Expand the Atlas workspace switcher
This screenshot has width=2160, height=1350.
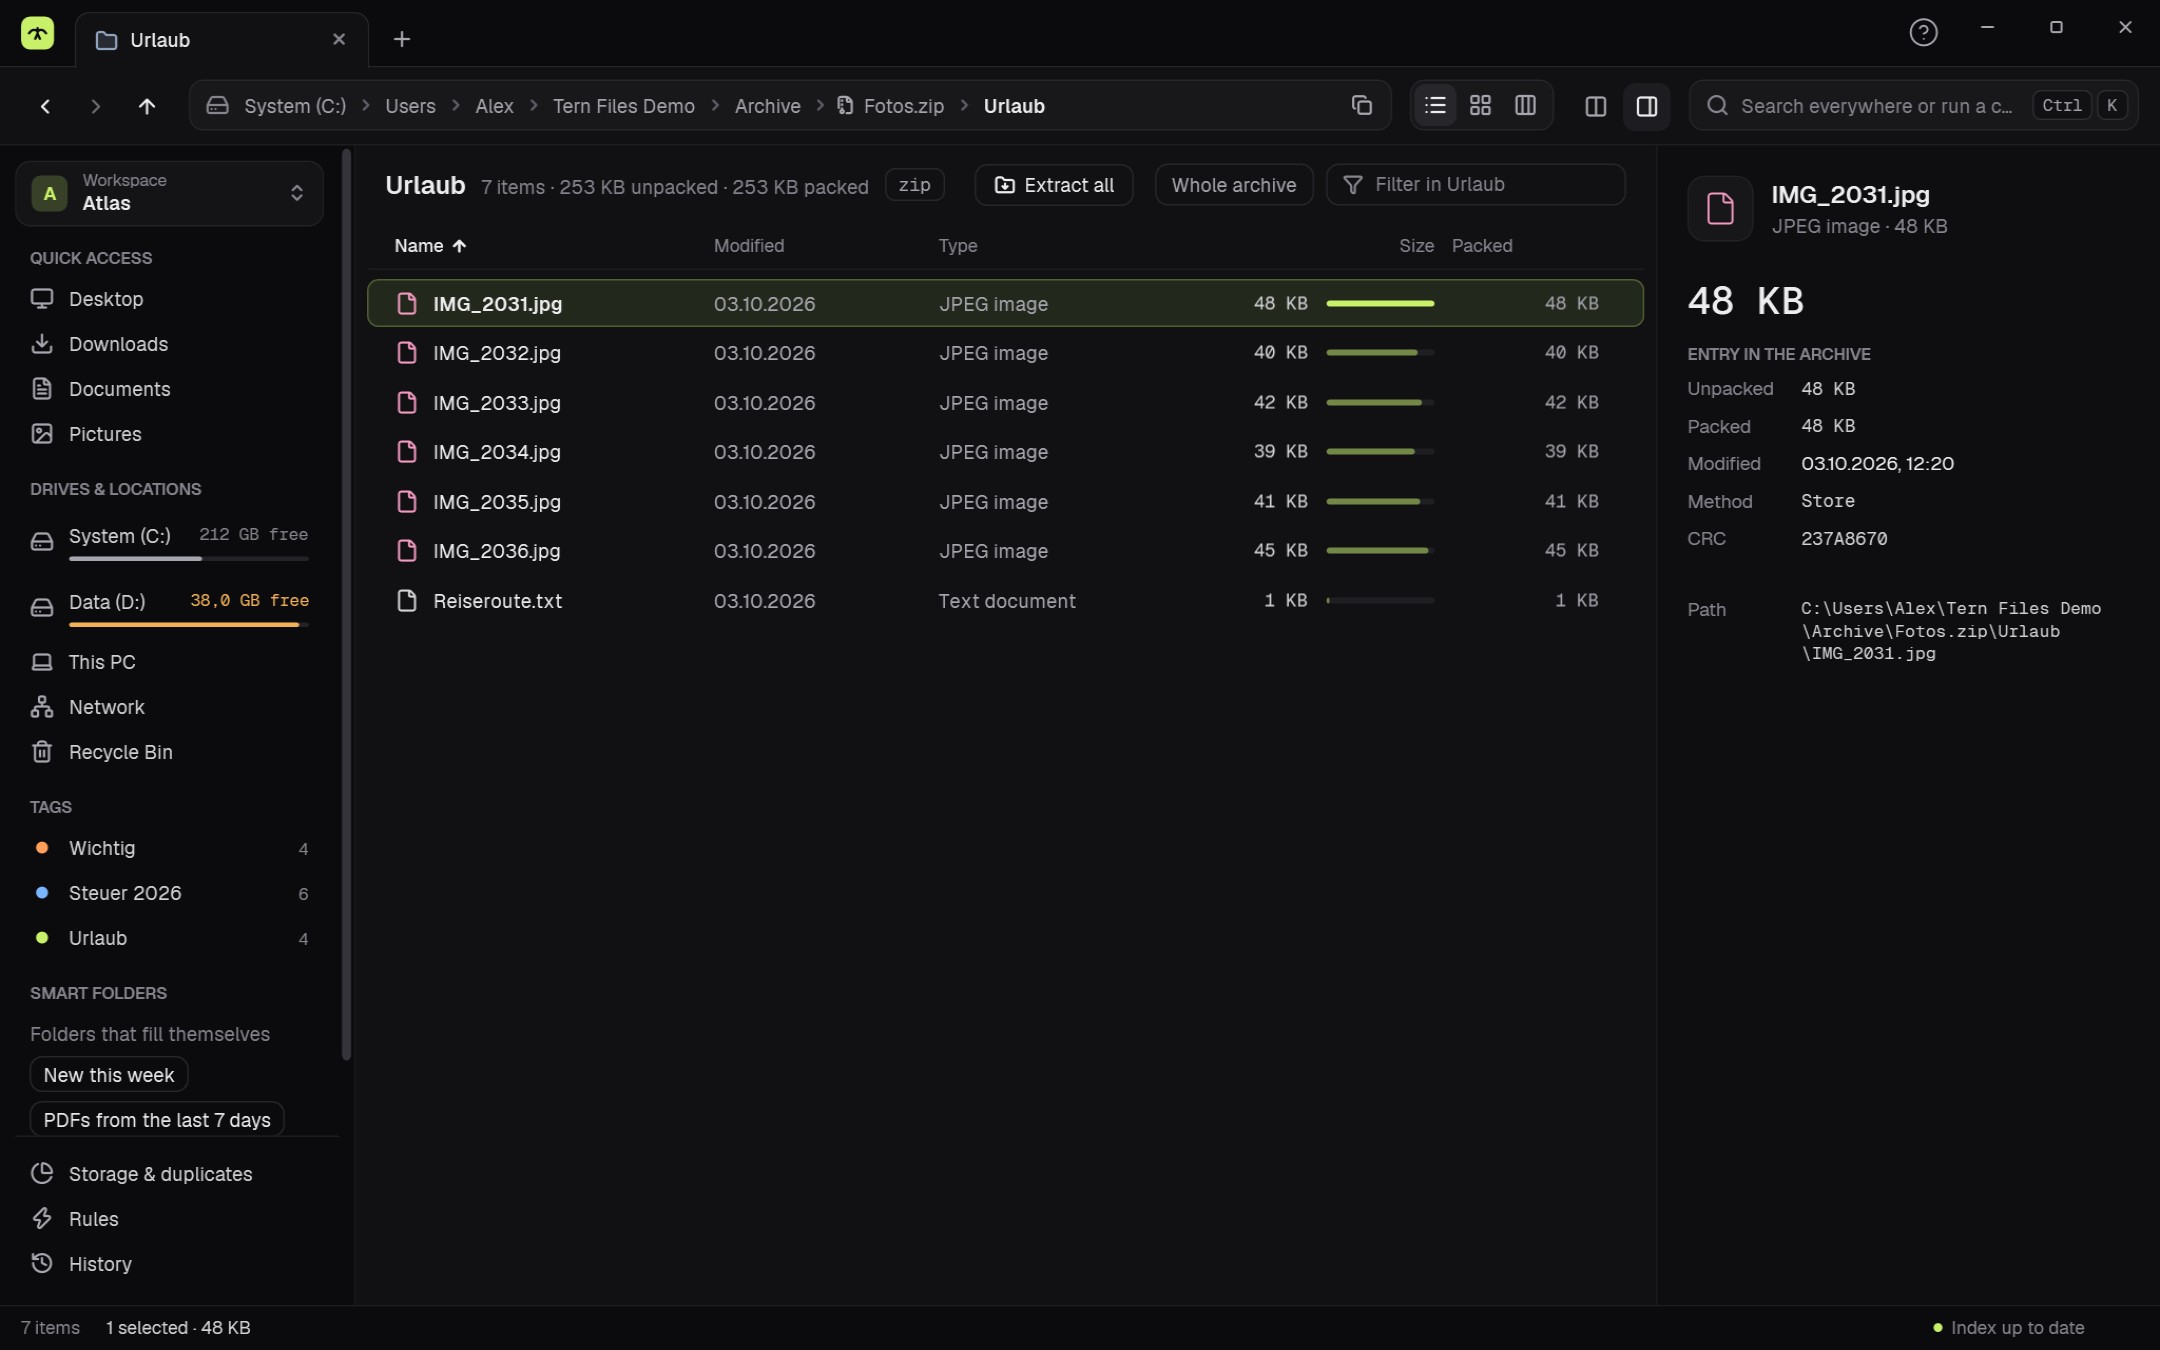click(x=169, y=193)
